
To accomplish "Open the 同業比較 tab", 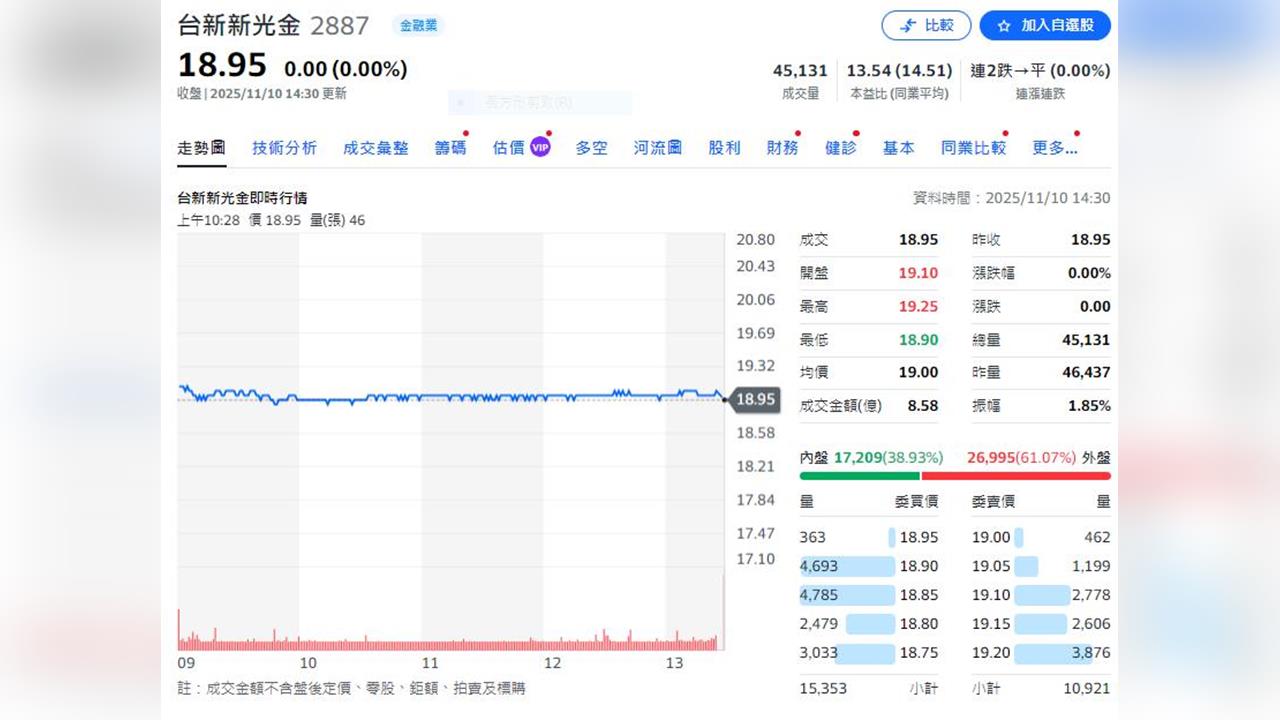I will 973,147.
